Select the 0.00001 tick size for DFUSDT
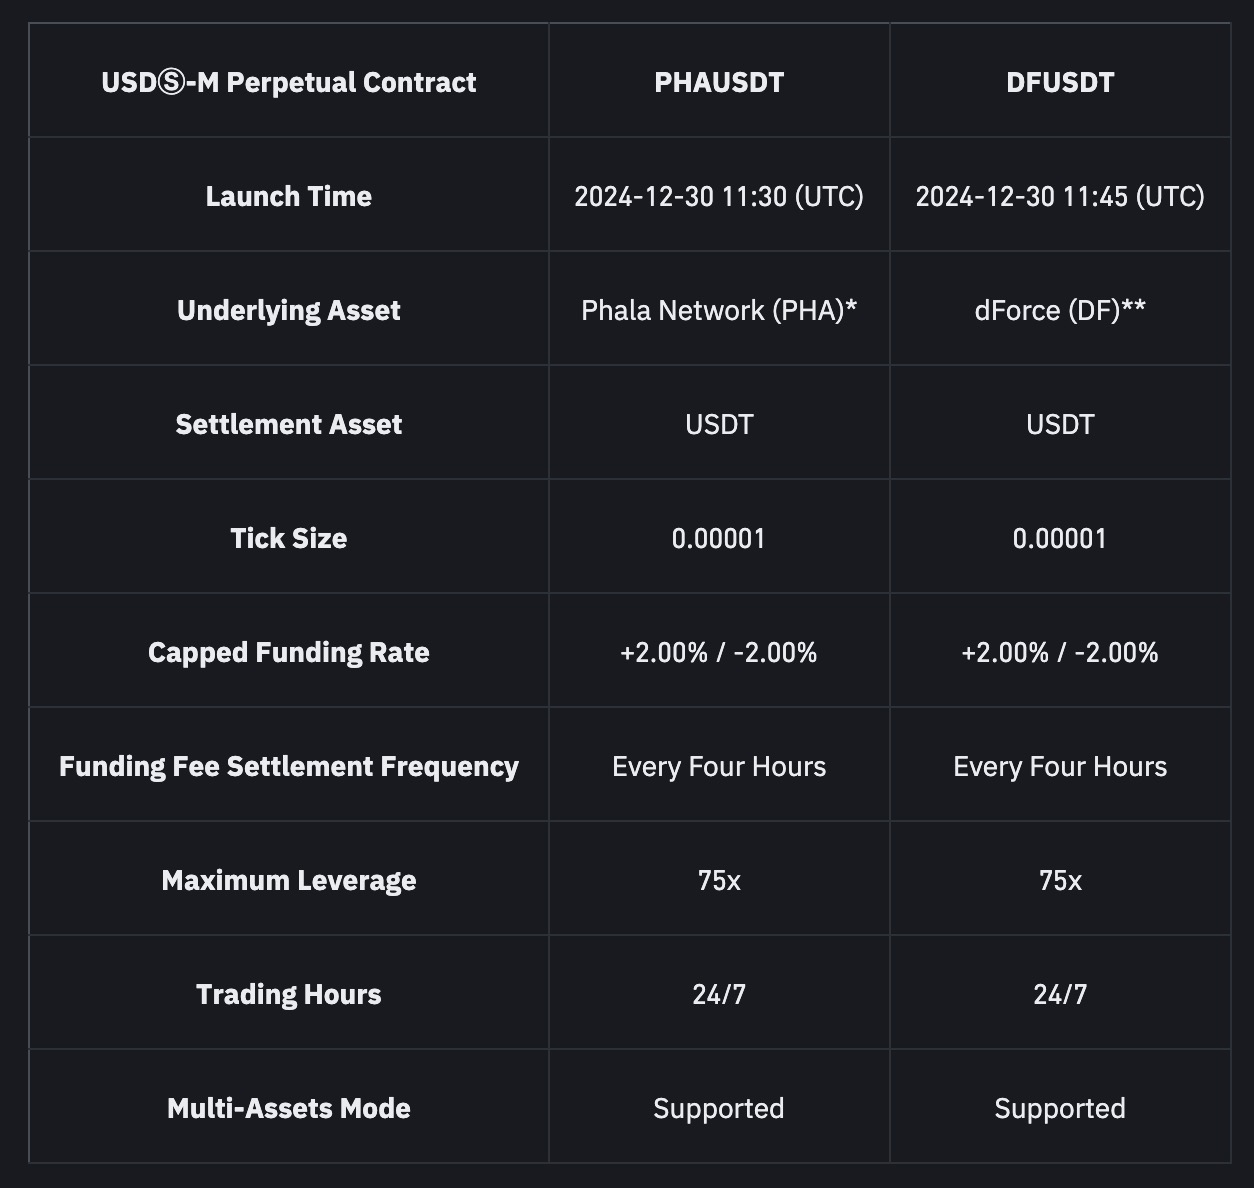Viewport: 1254px width, 1188px height. click(1060, 538)
